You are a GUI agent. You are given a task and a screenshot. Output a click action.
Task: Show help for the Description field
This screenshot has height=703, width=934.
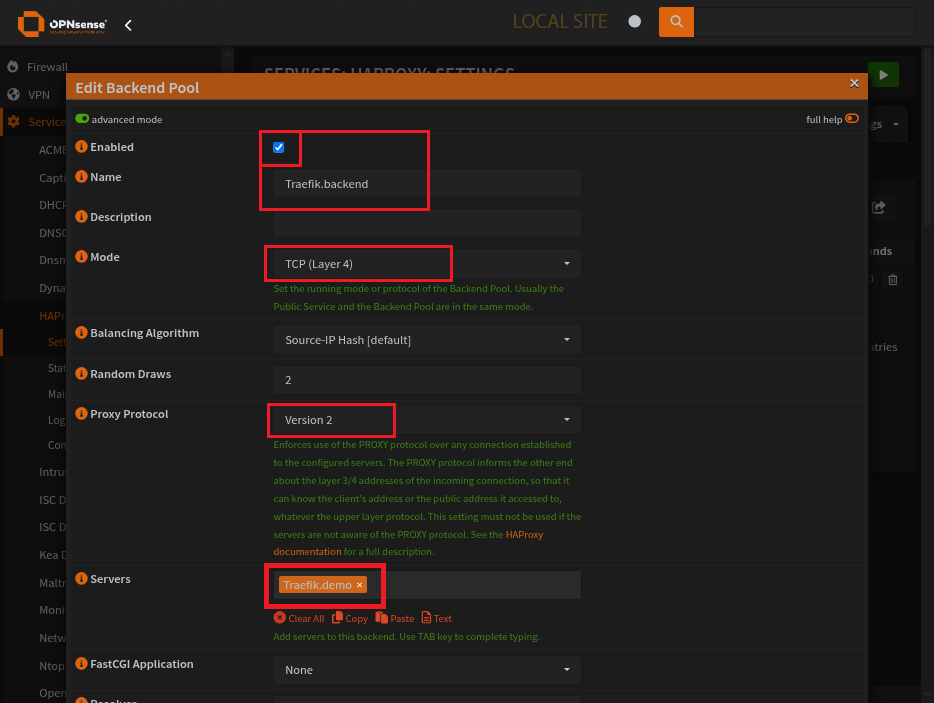82,216
